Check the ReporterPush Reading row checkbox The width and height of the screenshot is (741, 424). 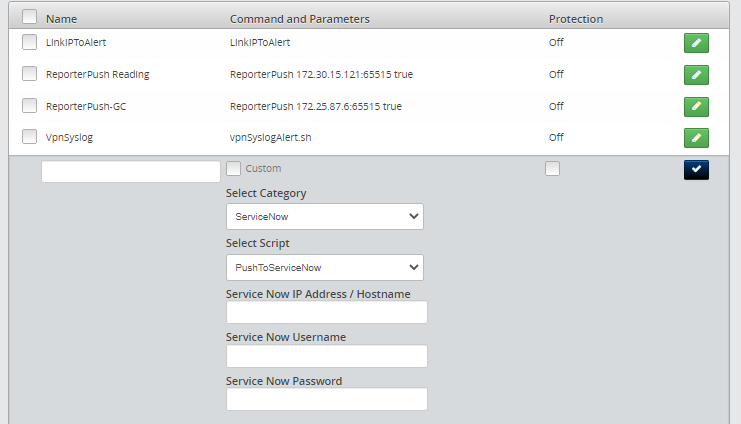coord(29,74)
